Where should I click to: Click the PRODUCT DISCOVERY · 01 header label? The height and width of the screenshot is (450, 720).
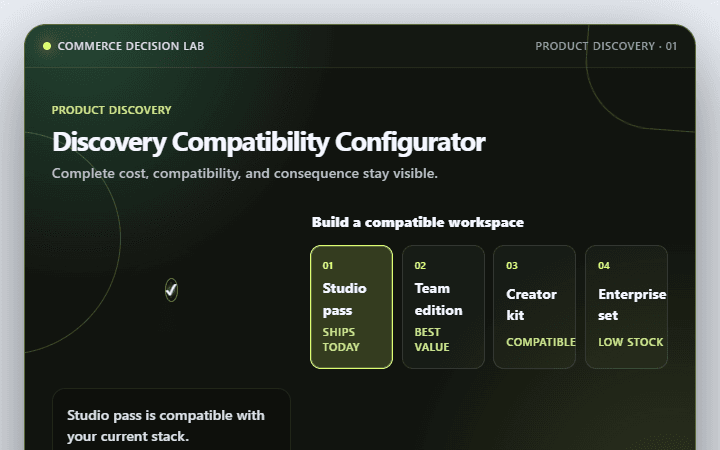606,46
